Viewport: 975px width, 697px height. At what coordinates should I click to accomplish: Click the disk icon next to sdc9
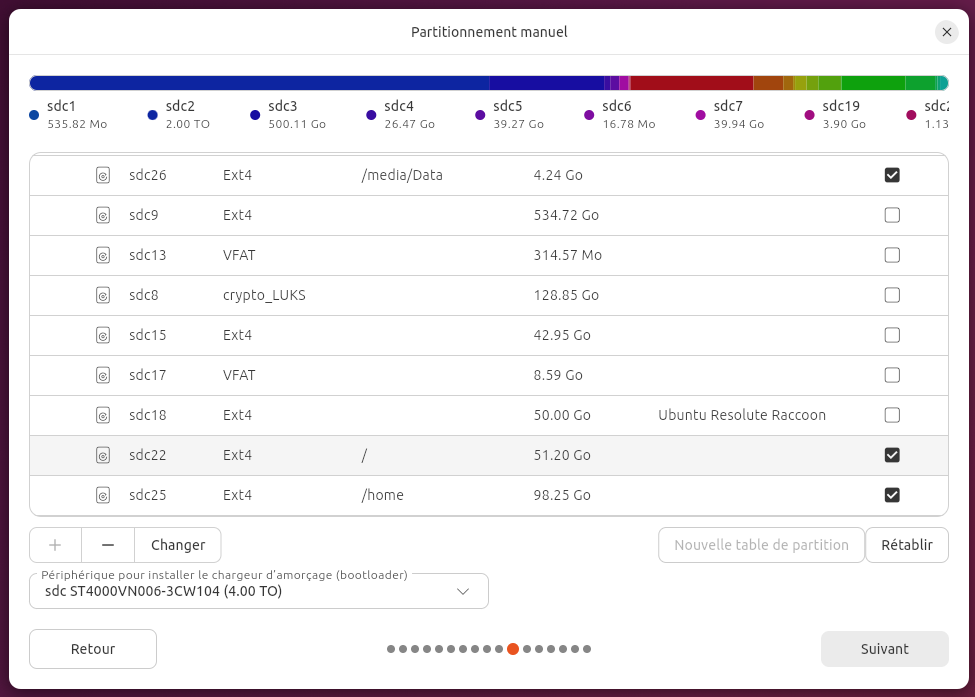(x=103, y=215)
